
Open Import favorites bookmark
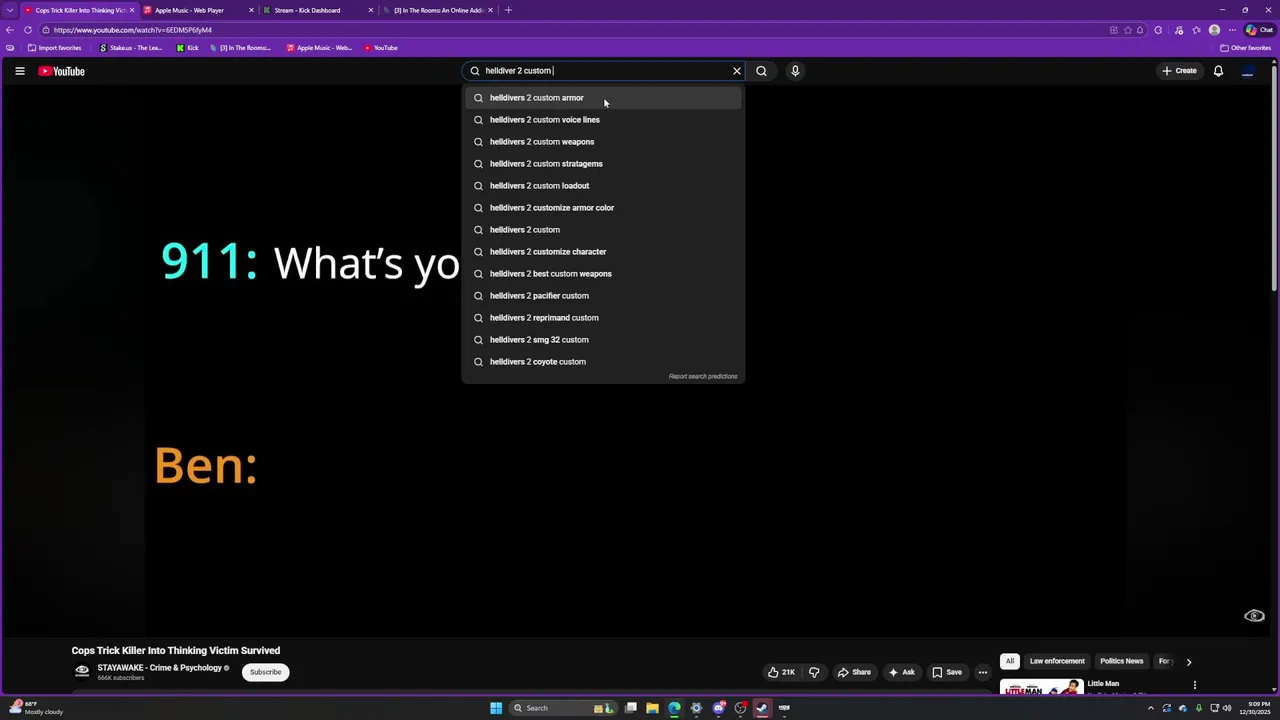click(x=55, y=48)
